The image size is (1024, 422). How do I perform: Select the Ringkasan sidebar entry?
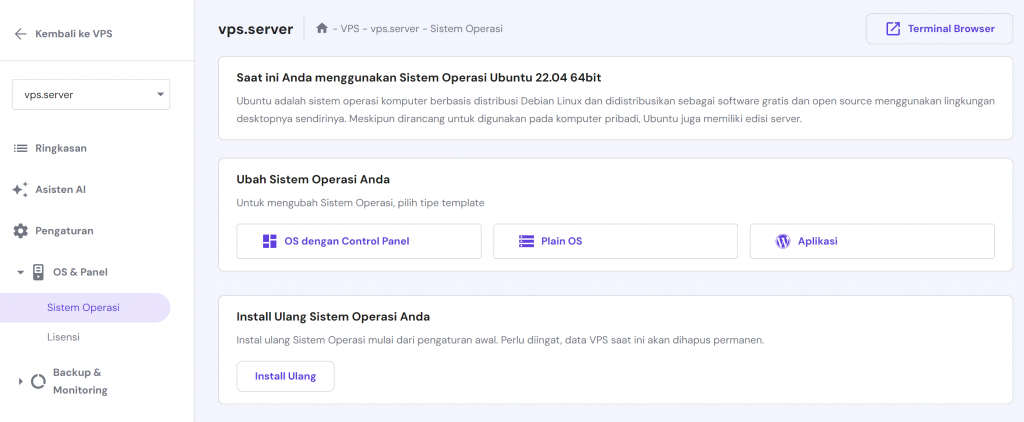[62, 148]
